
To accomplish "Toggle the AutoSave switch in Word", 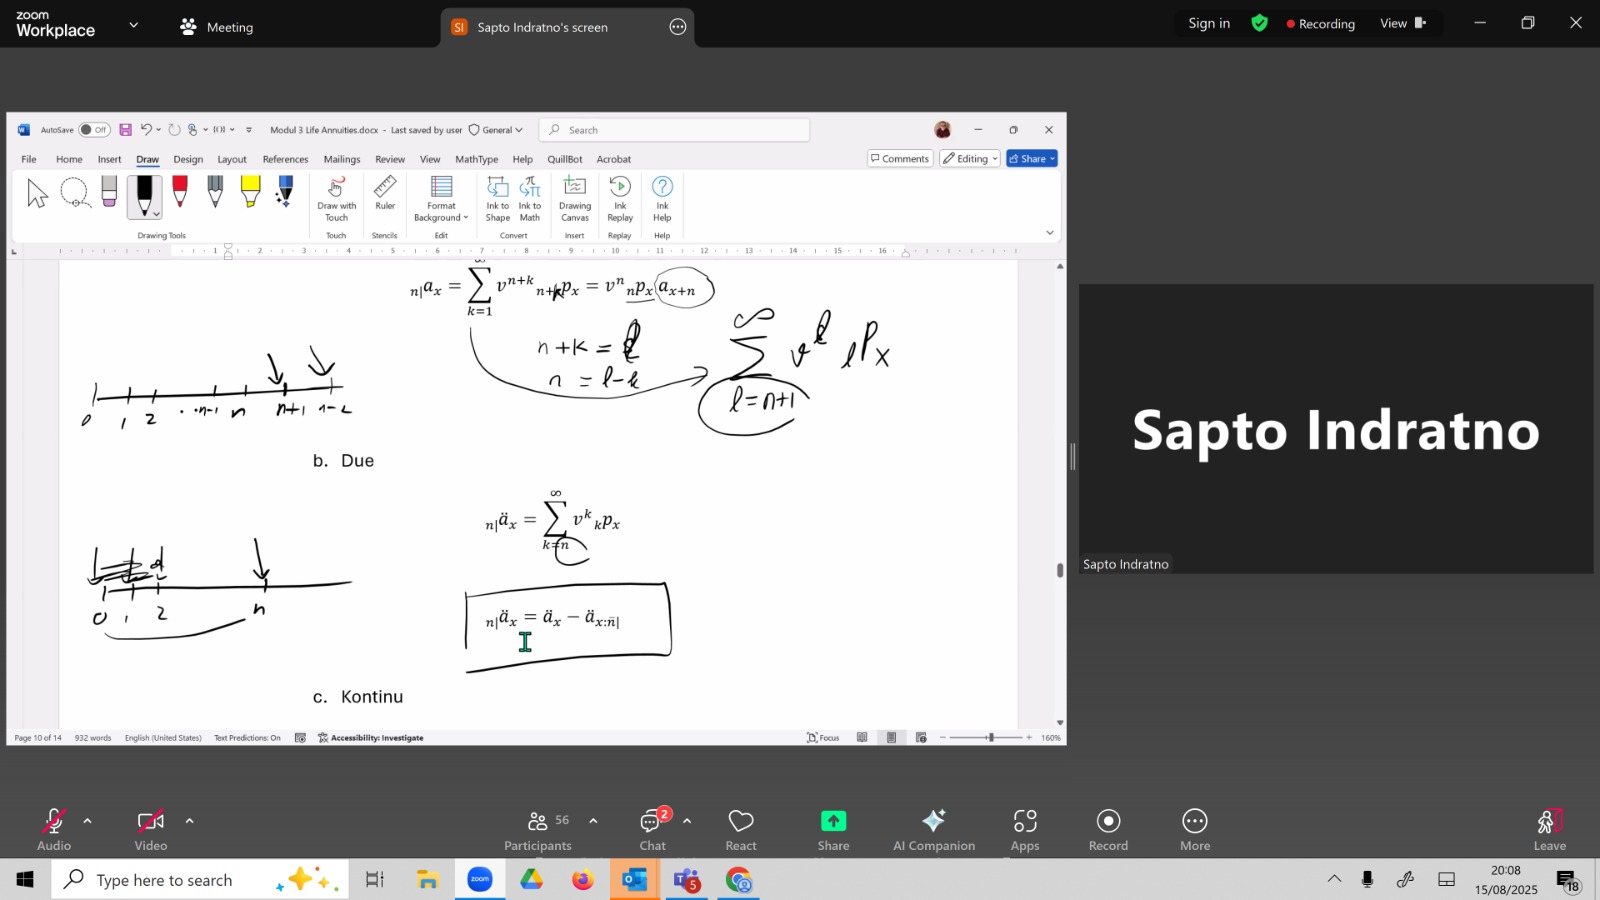I will coord(94,130).
